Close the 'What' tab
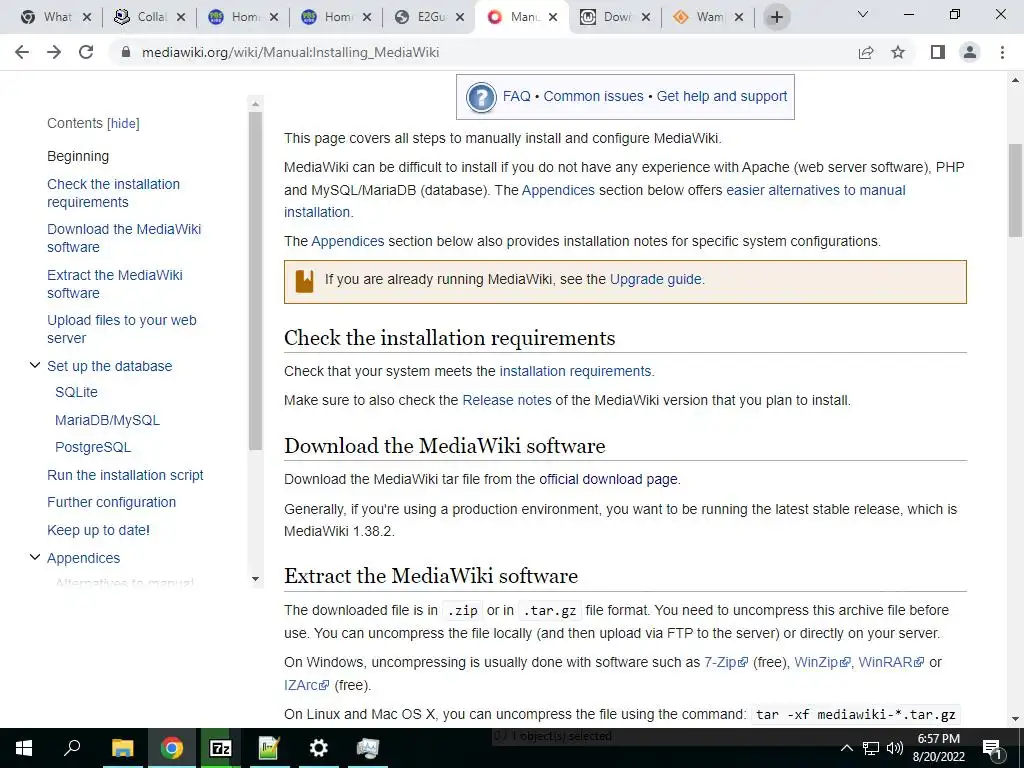 87,18
